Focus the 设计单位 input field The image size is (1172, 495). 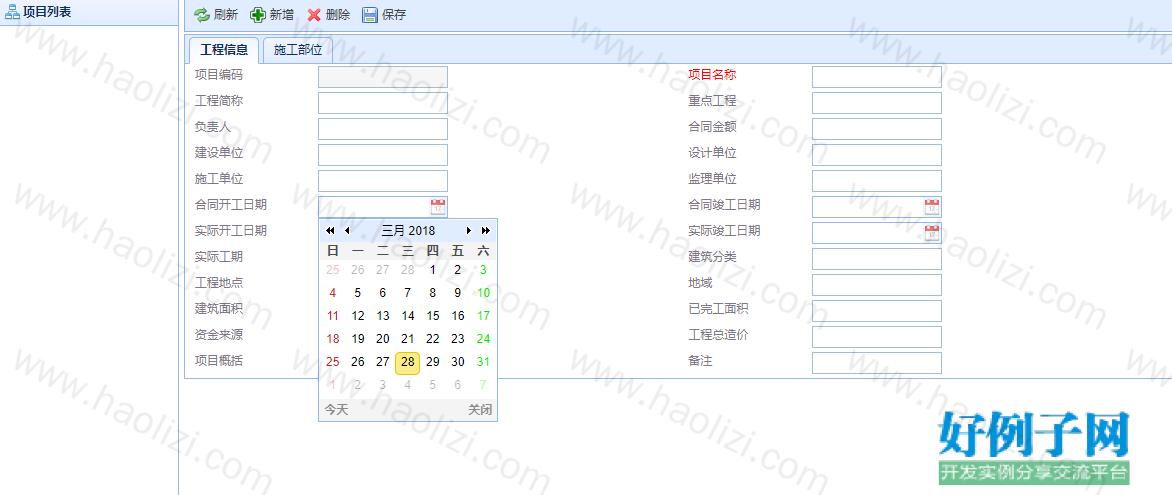coord(877,155)
